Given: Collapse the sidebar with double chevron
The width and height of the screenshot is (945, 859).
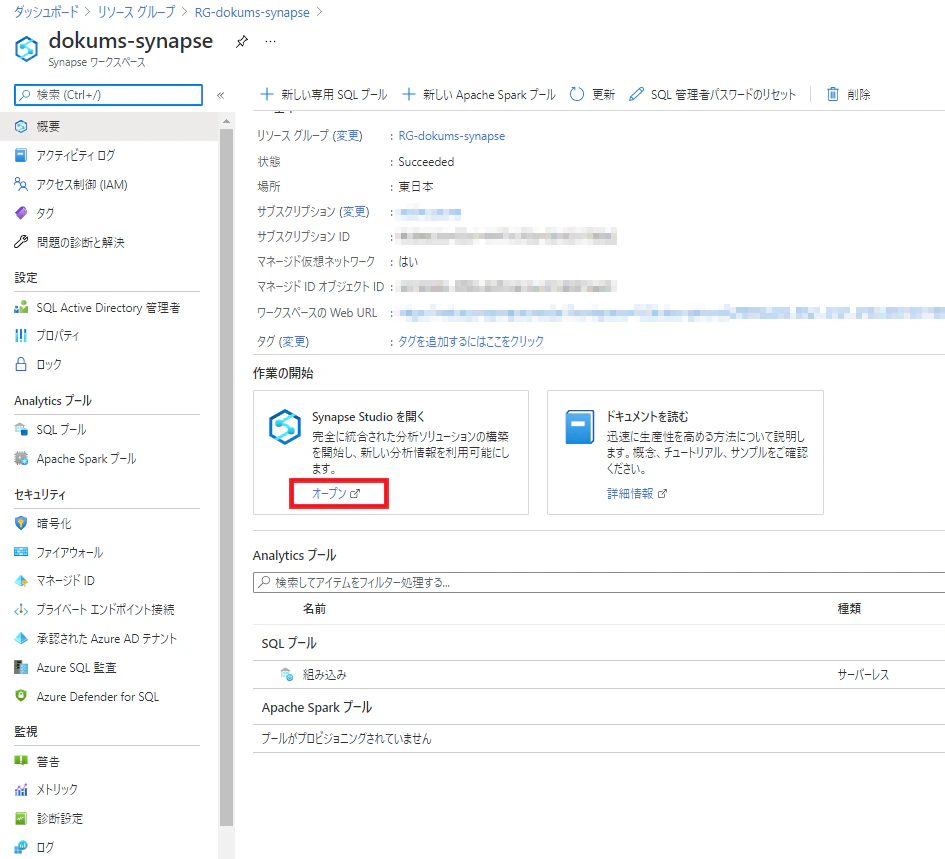Looking at the screenshot, I should (221, 95).
